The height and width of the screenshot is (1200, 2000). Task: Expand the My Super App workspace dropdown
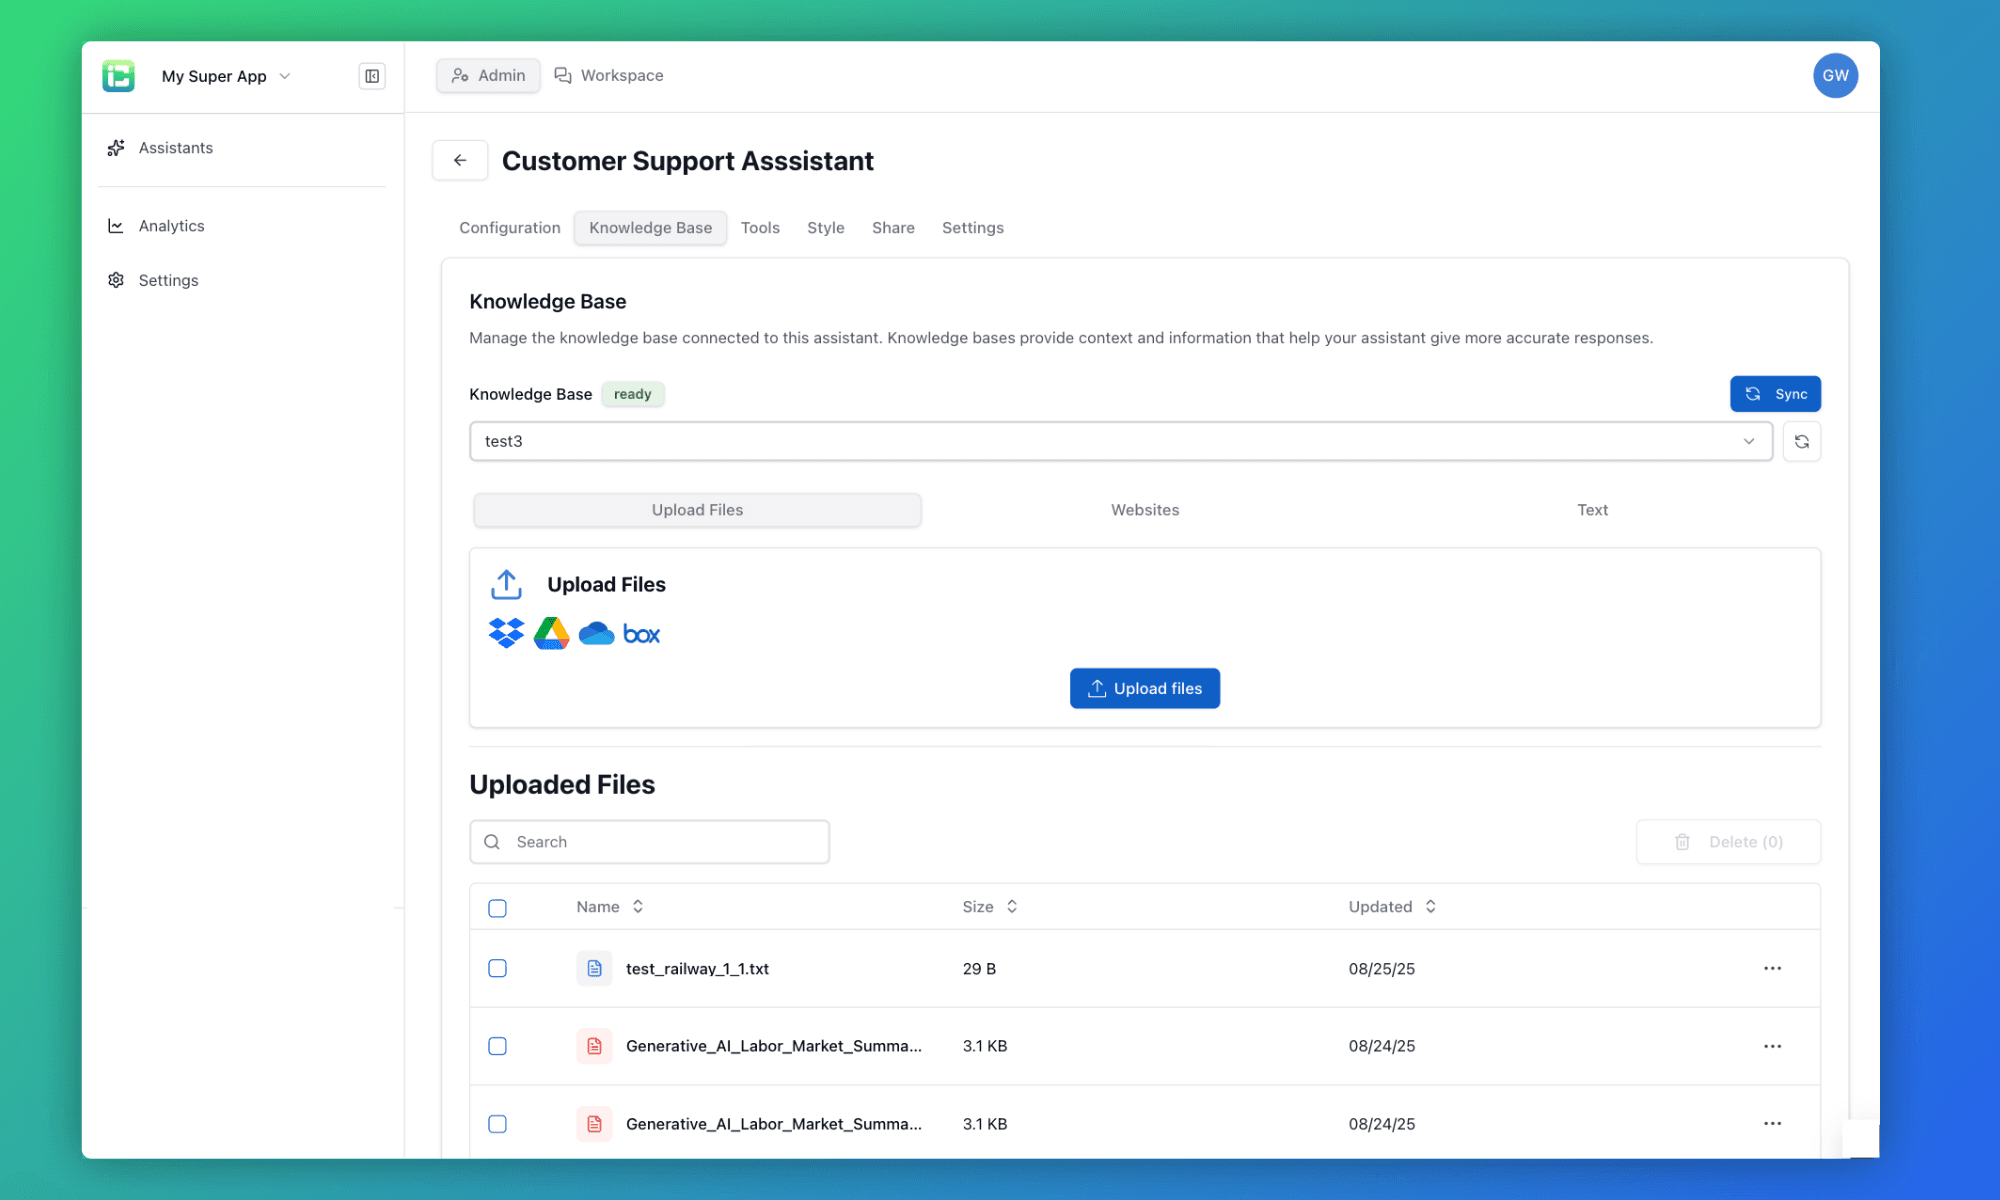pos(284,75)
